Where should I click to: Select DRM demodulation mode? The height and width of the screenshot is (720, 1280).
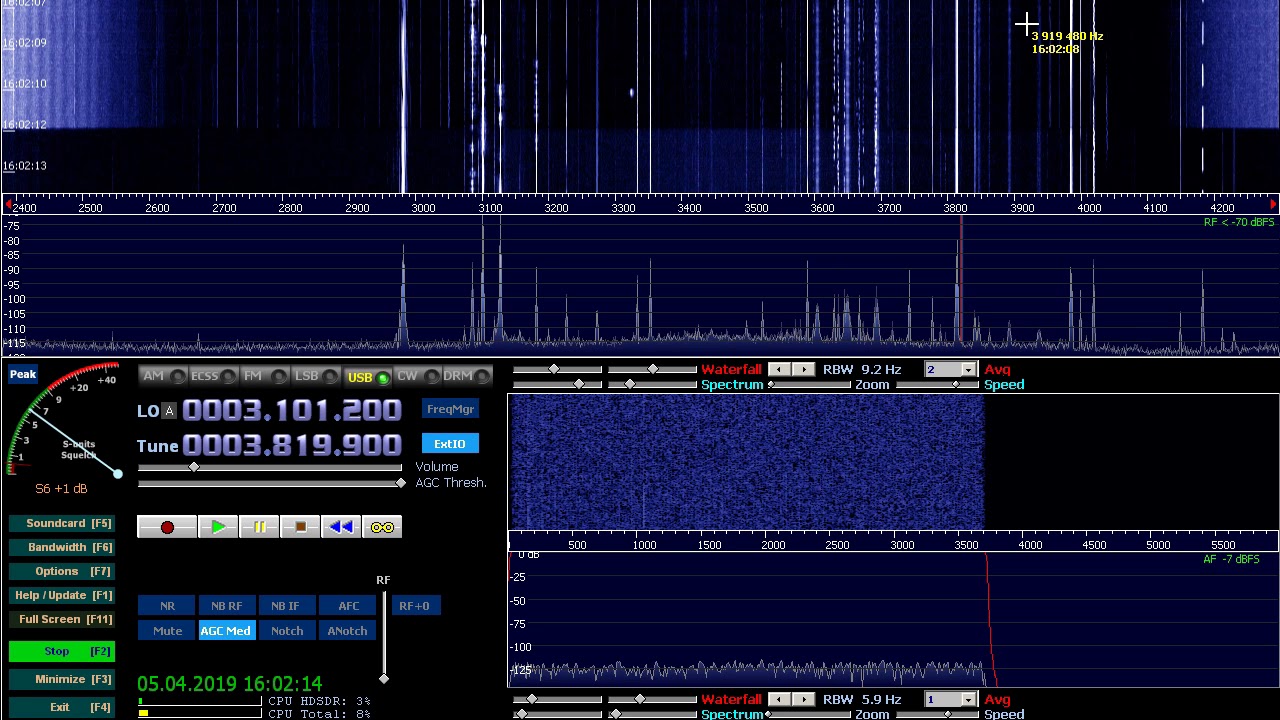[x=467, y=376]
